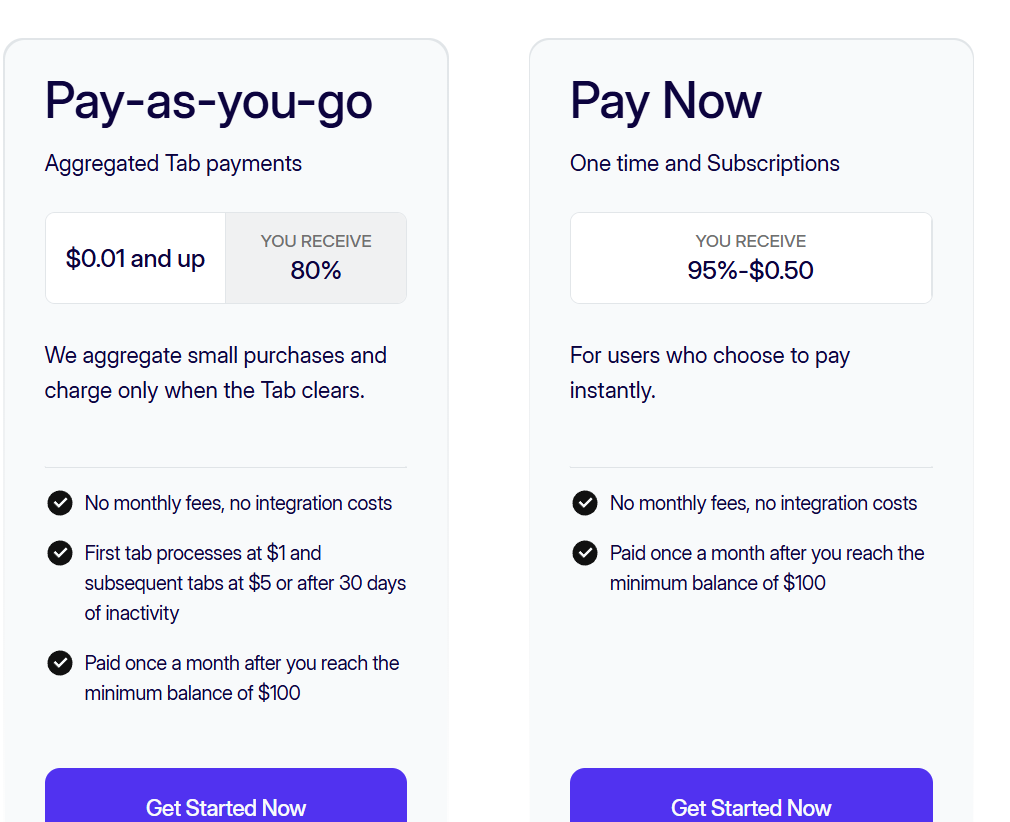The height and width of the screenshot is (822, 1010).
Task: Click the checkmark icon beside "First tab processes"
Action: [x=60, y=553]
